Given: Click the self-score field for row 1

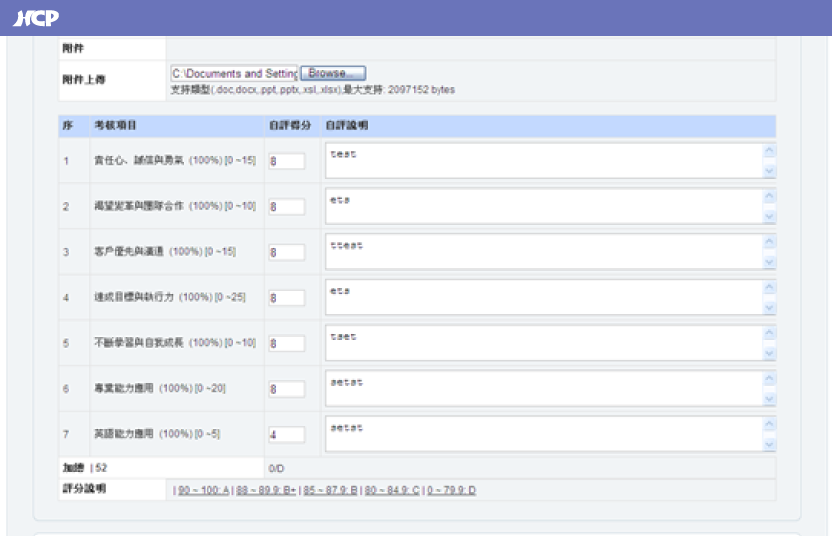Looking at the screenshot, I should point(286,161).
